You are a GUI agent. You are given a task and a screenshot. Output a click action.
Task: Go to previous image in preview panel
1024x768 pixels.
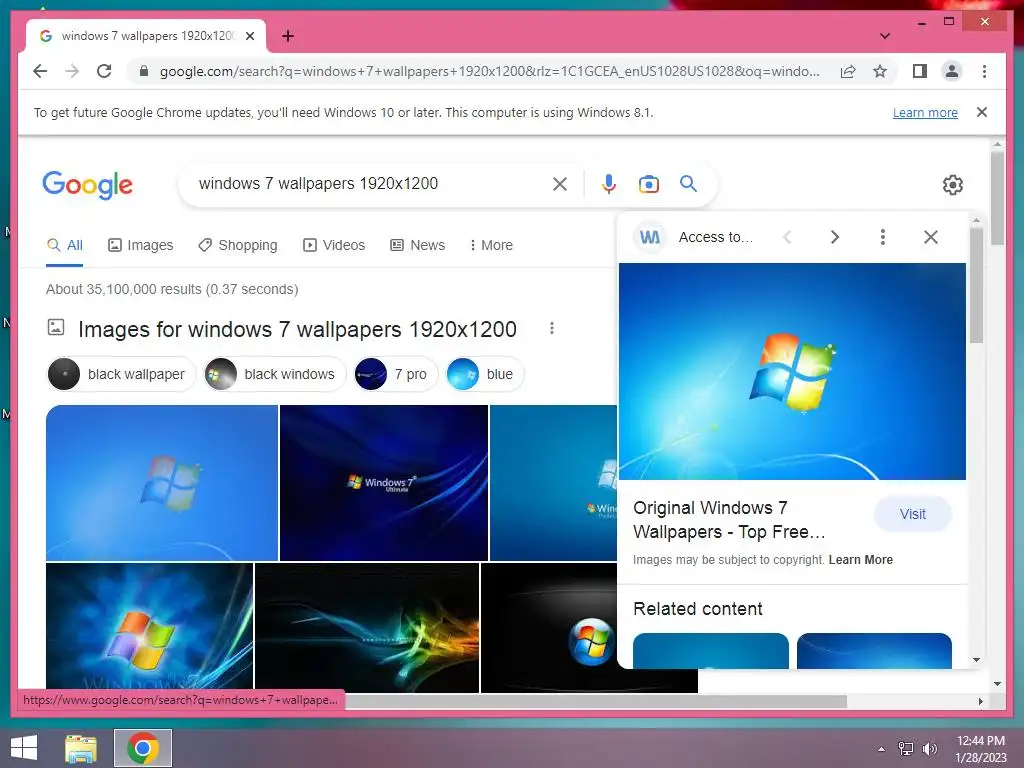tap(787, 237)
